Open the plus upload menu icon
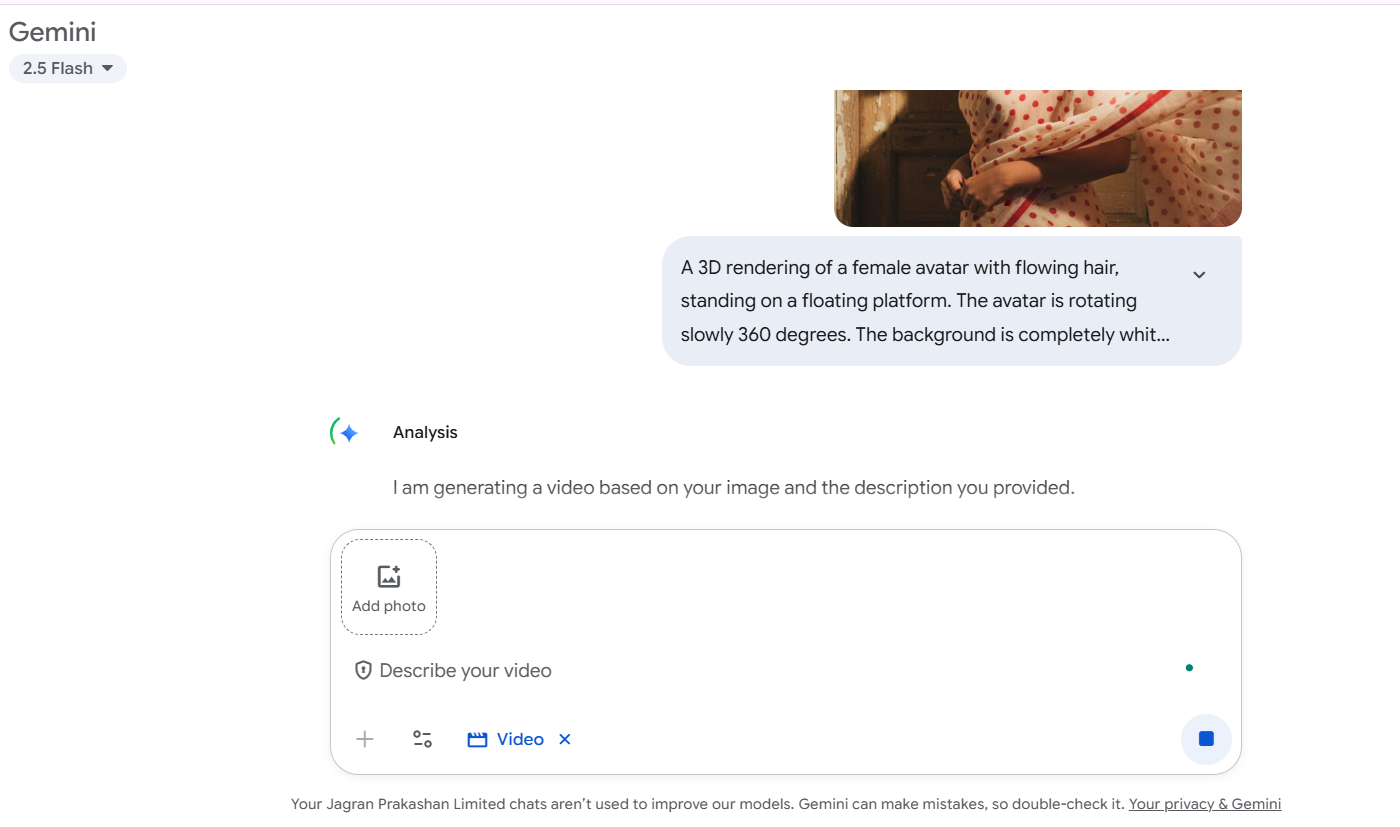The image size is (1400, 827). [x=365, y=739]
